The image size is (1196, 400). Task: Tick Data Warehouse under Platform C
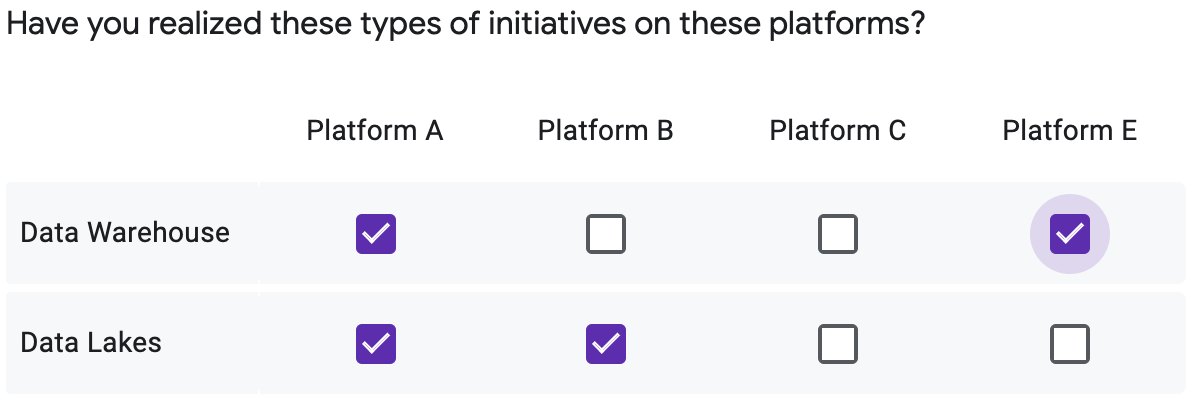coord(838,234)
